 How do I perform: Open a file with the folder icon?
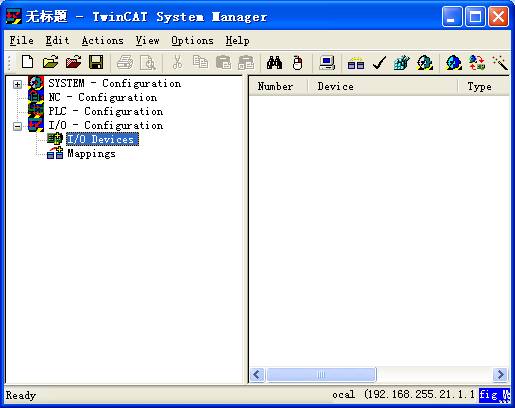51,62
